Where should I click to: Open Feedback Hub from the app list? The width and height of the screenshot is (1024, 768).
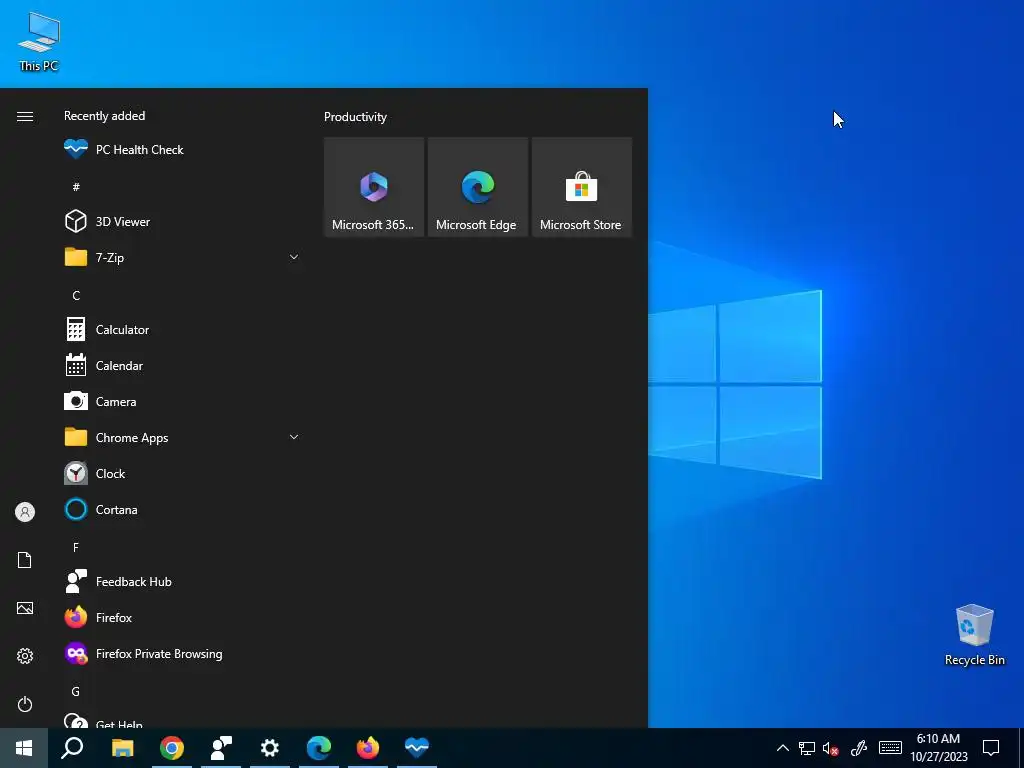(181, 581)
